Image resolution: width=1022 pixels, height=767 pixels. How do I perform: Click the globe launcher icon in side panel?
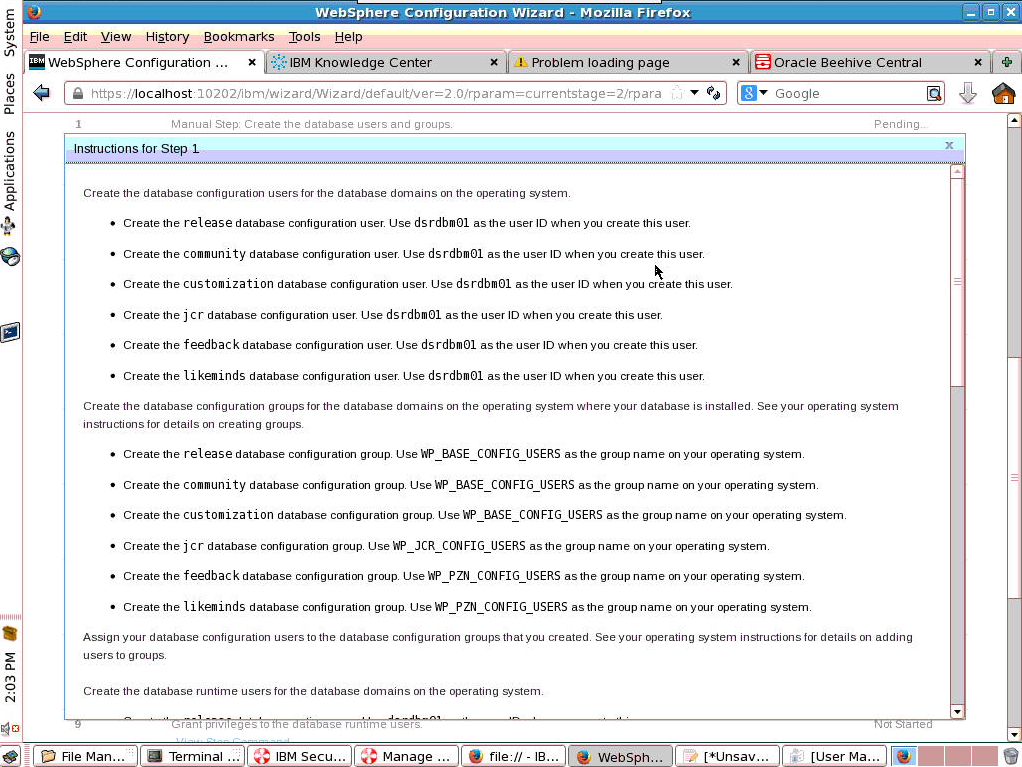[10, 257]
